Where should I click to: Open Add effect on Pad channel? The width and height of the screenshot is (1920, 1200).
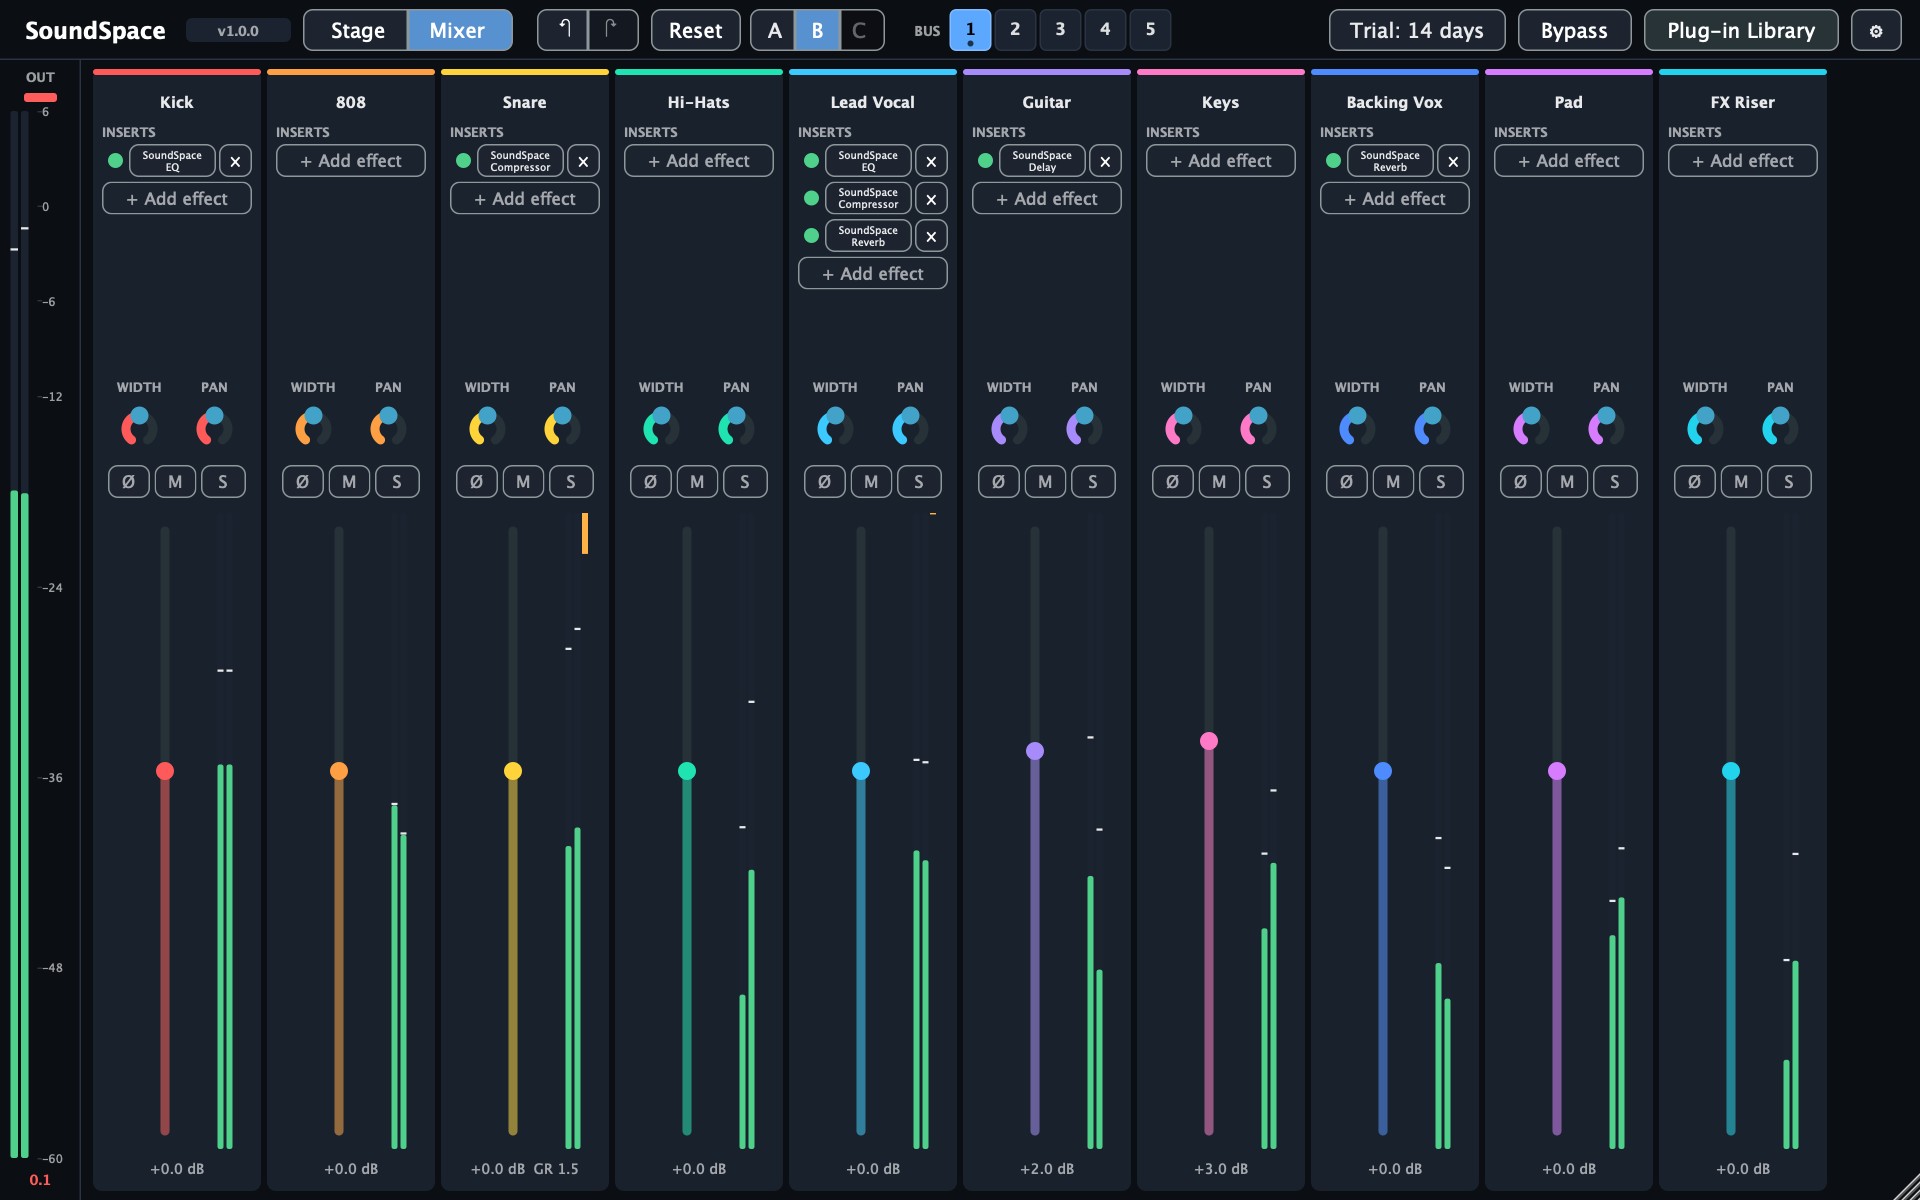pos(1569,161)
